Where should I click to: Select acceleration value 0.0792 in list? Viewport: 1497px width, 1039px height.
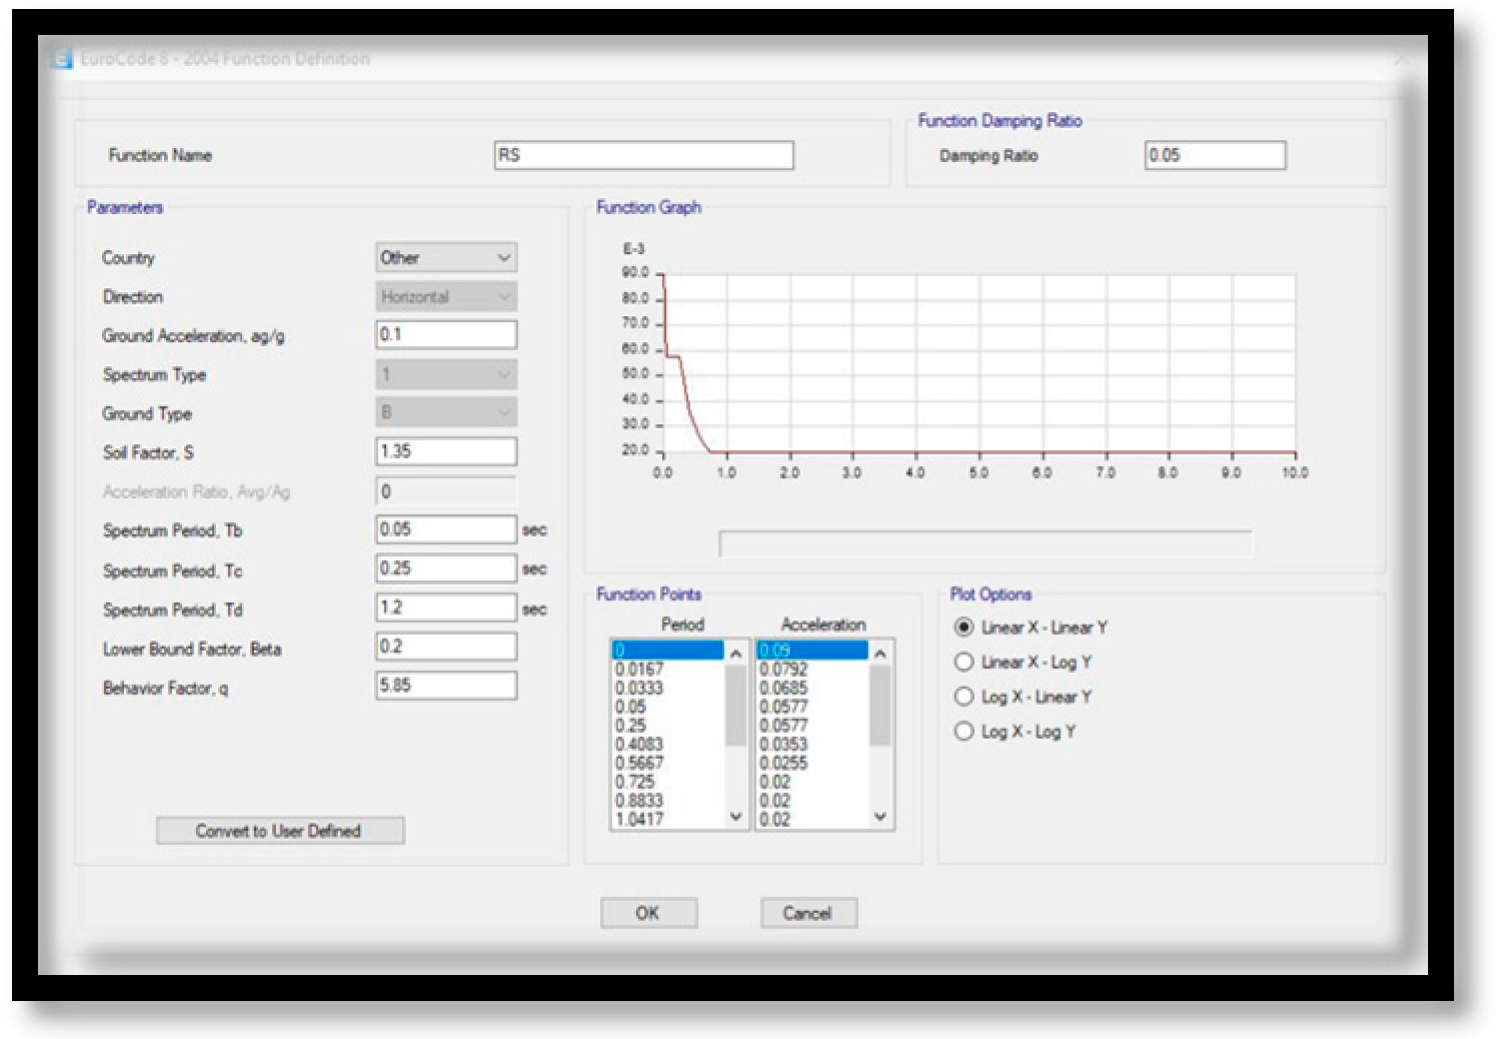coord(810,669)
